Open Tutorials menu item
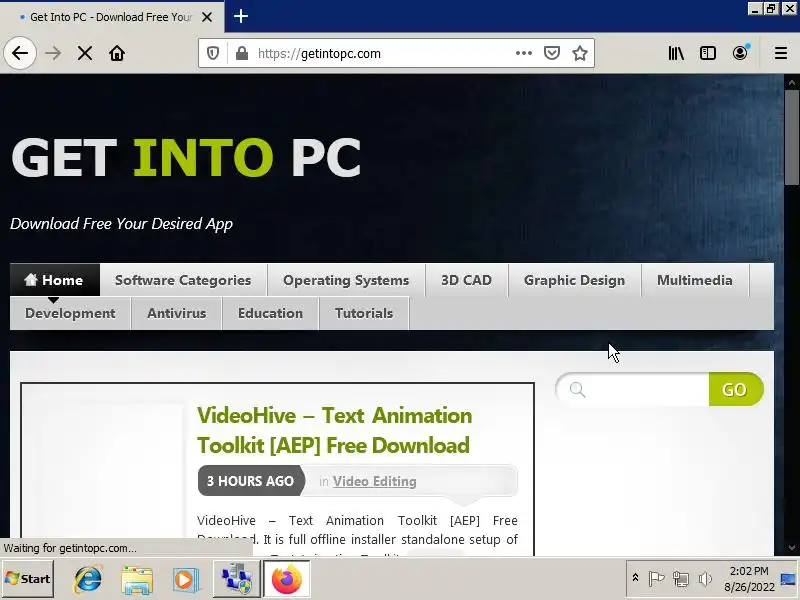 point(364,313)
